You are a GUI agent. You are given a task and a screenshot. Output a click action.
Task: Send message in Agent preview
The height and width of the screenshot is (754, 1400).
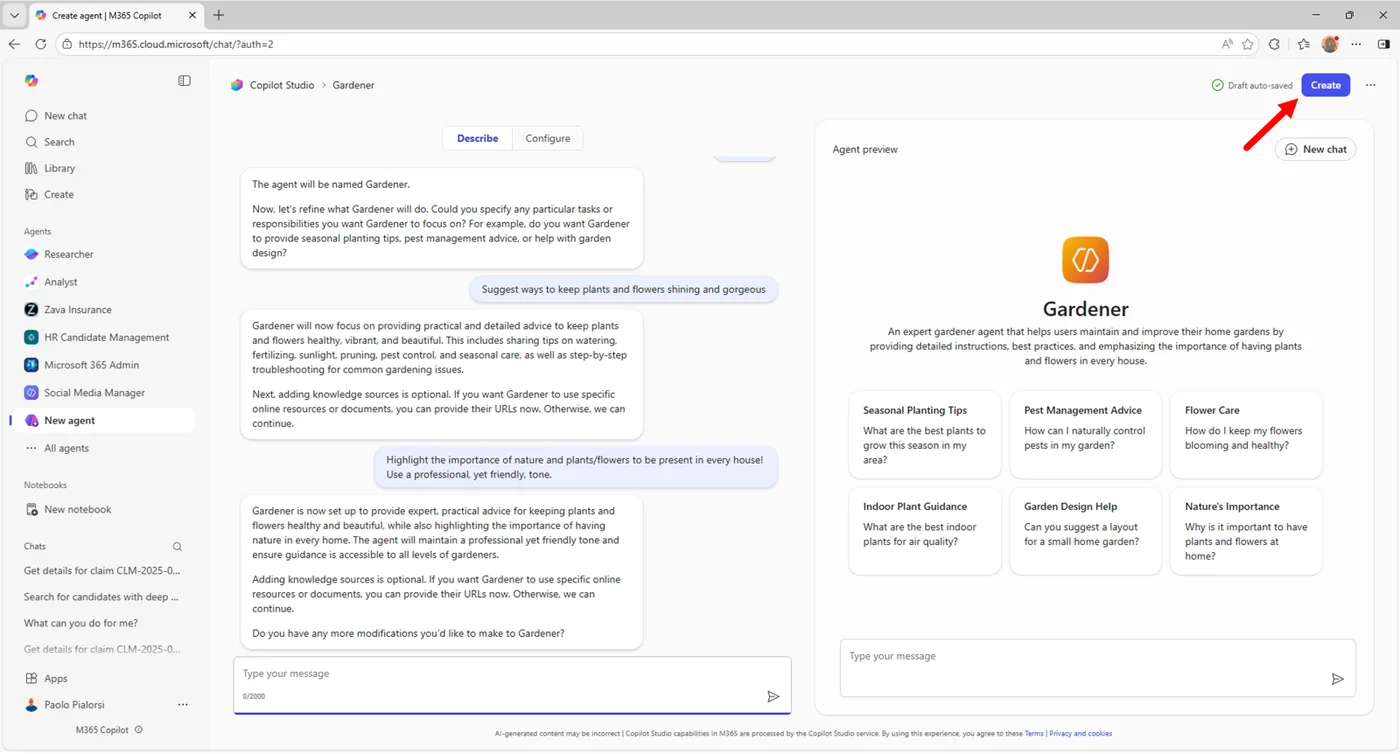tap(1337, 679)
